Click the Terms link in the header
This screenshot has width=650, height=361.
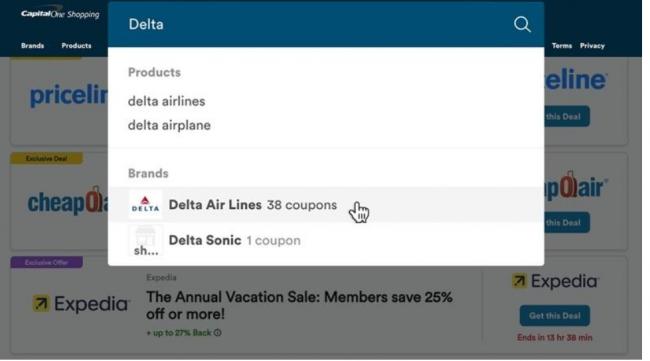pos(562,46)
